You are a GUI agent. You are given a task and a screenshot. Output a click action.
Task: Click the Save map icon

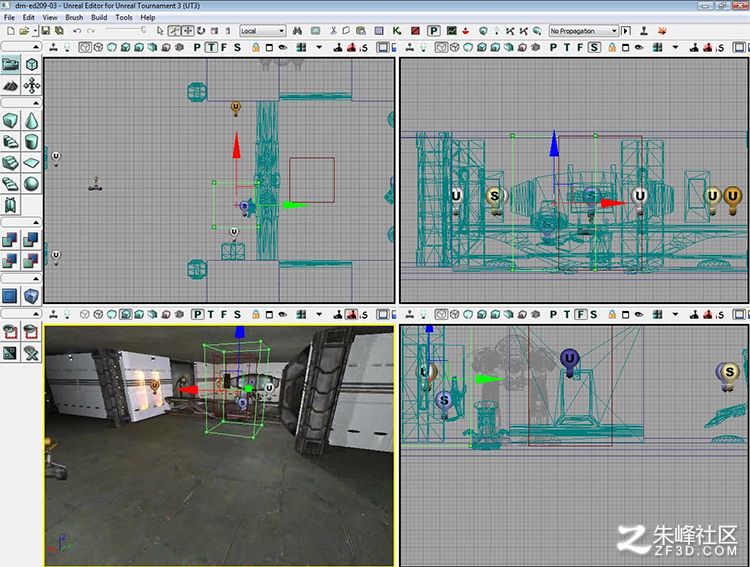(46, 31)
